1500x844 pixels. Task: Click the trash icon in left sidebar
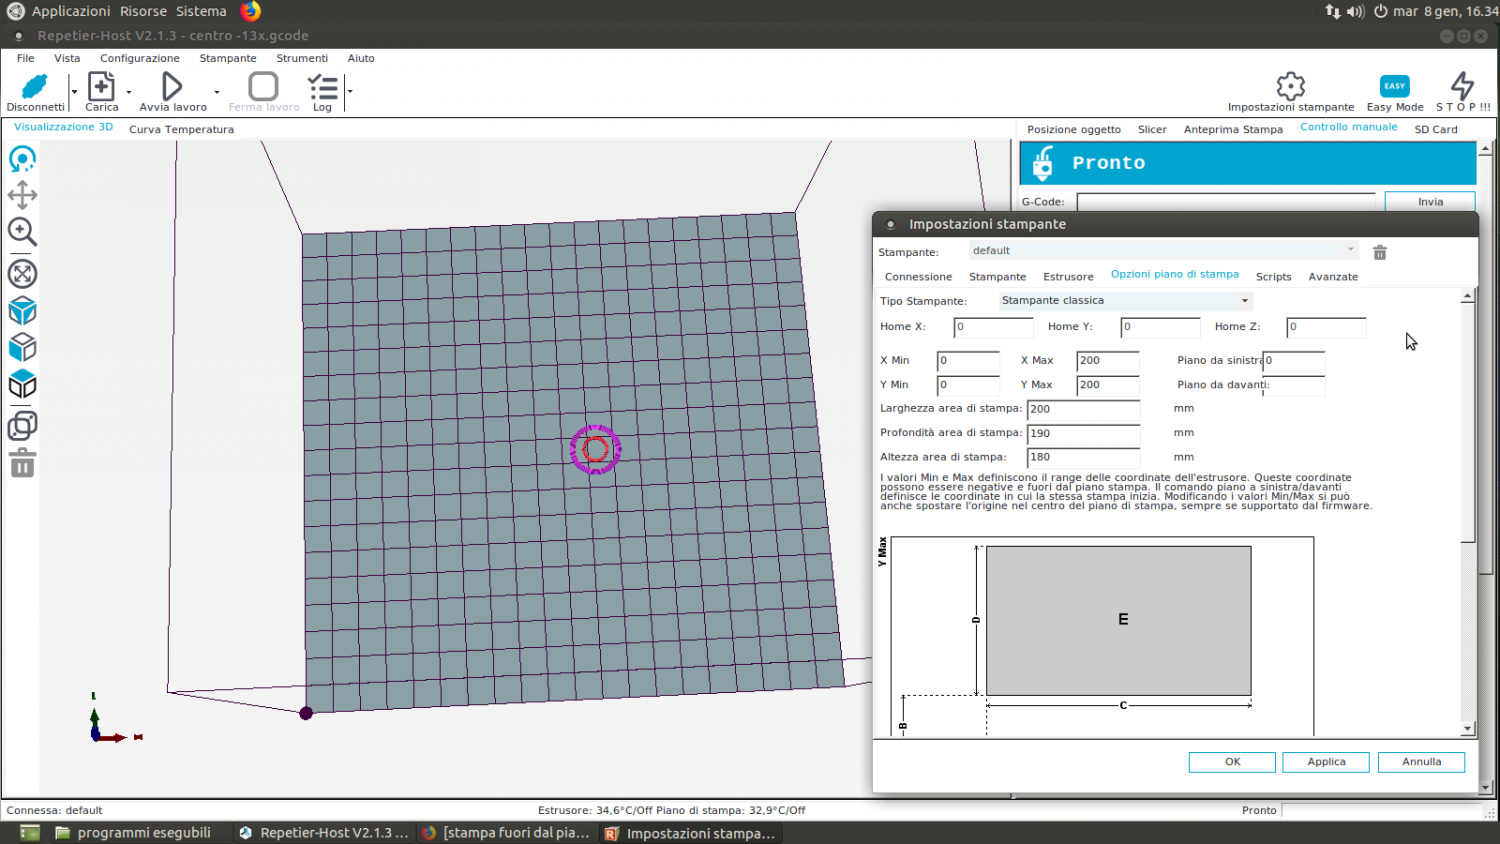22,463
